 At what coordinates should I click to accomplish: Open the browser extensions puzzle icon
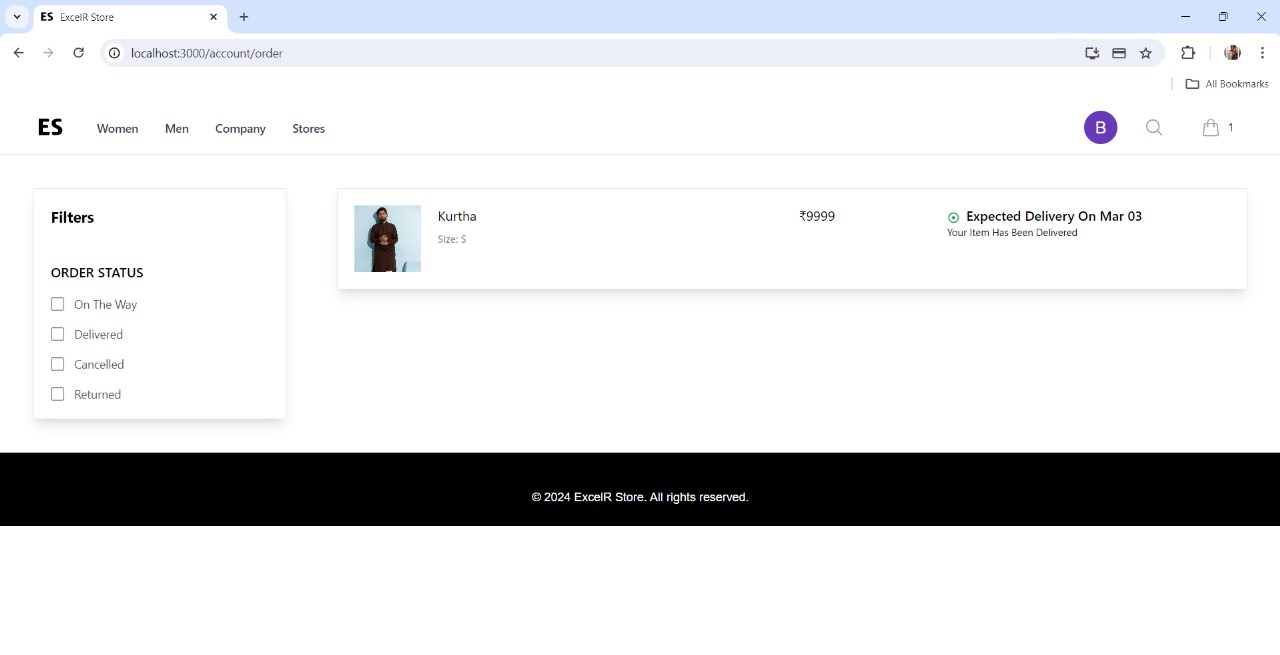1188,53
